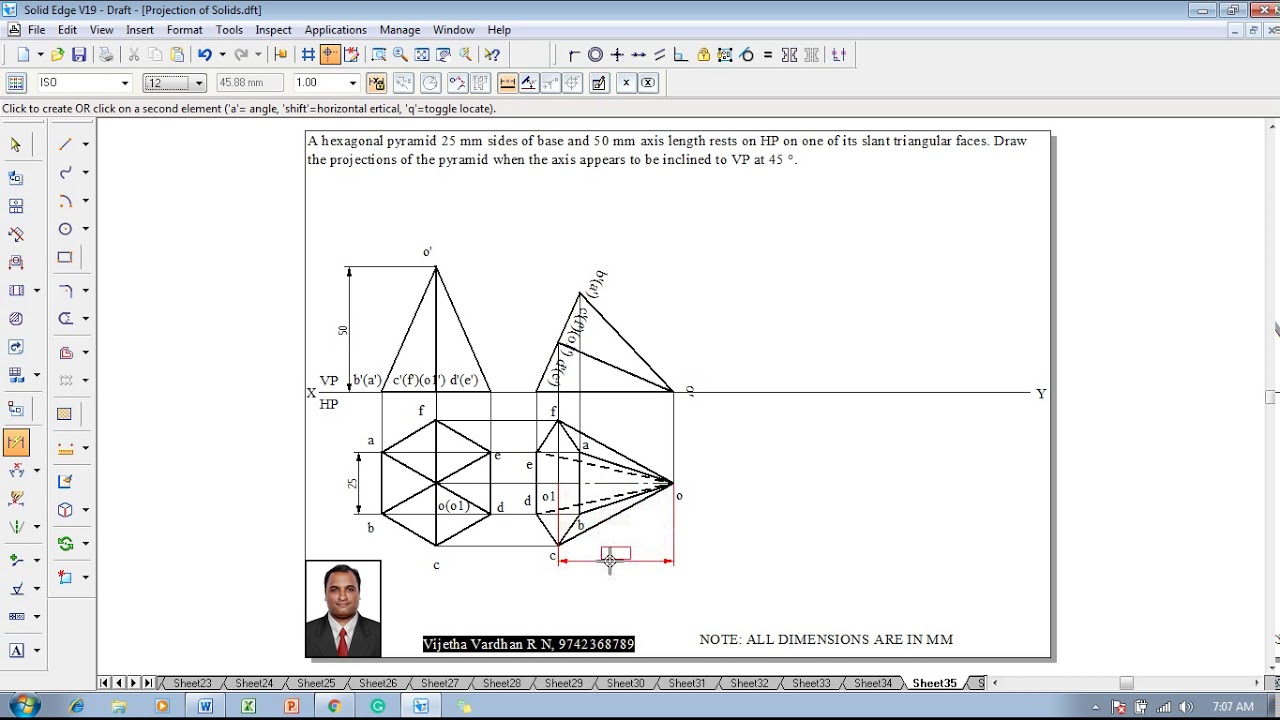Open the Windows Start button
The image size is (1280, 720).
[24, 706]
